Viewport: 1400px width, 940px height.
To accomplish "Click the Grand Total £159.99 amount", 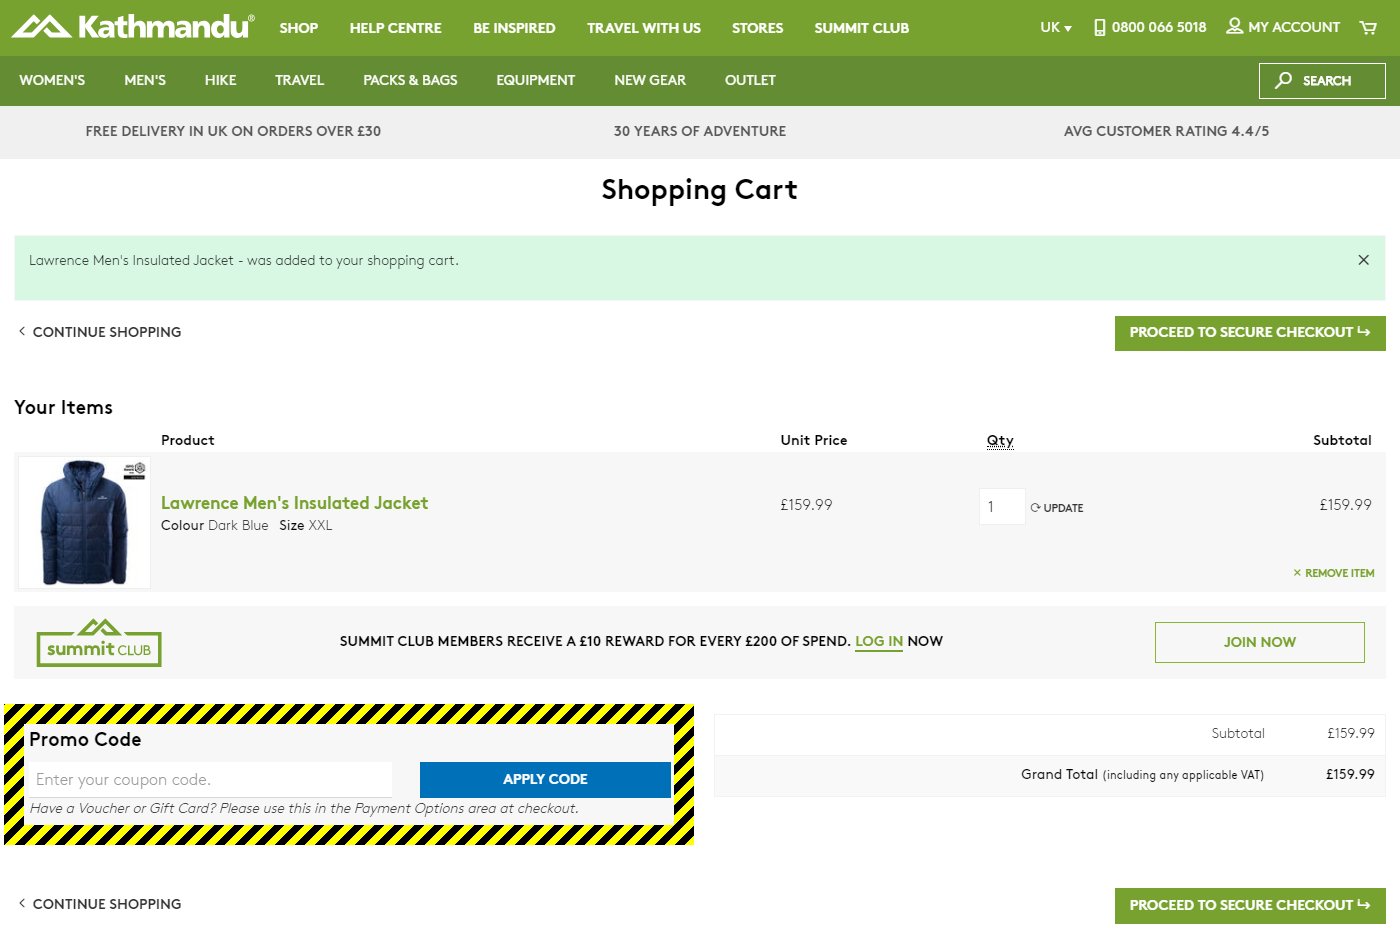I will tap(1350, 774).
